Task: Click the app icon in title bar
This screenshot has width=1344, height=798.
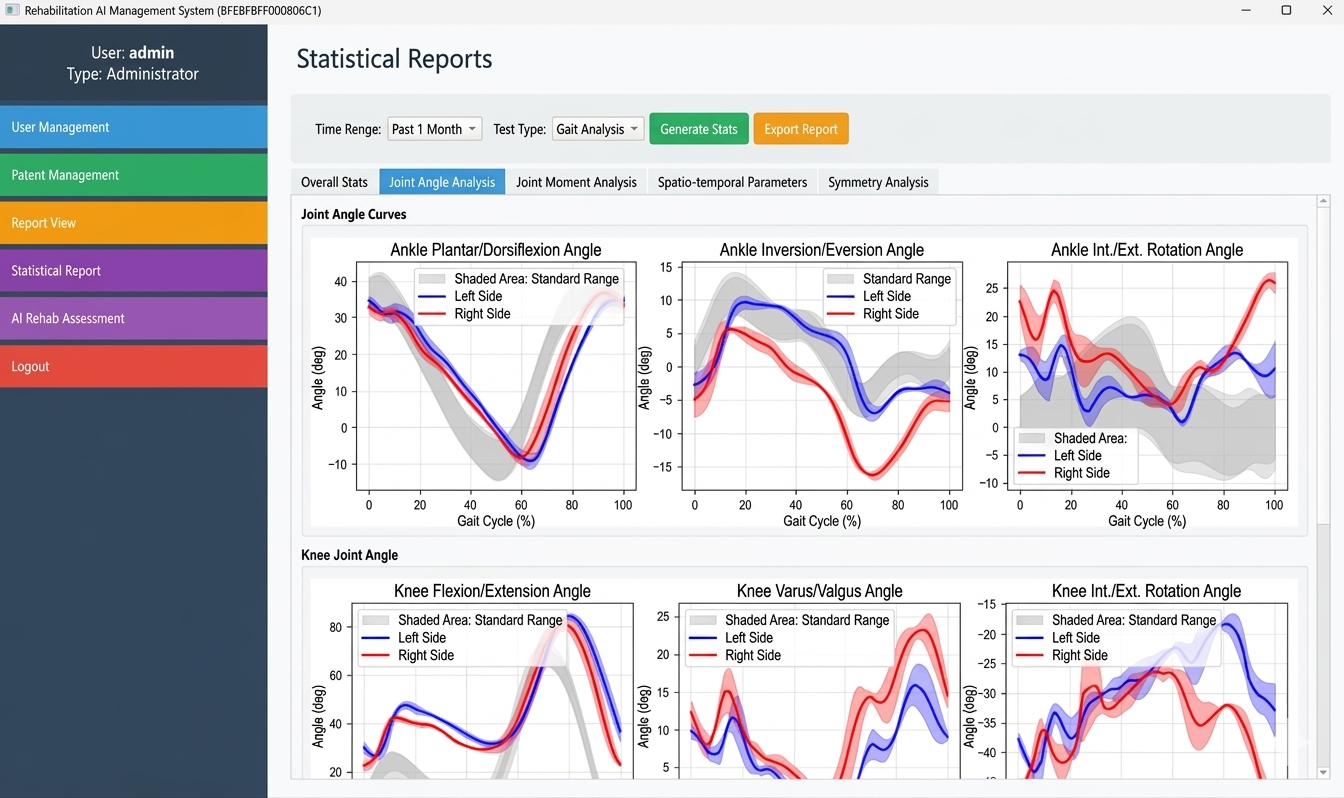Action: pyautogui.click(x=12, y=10)
